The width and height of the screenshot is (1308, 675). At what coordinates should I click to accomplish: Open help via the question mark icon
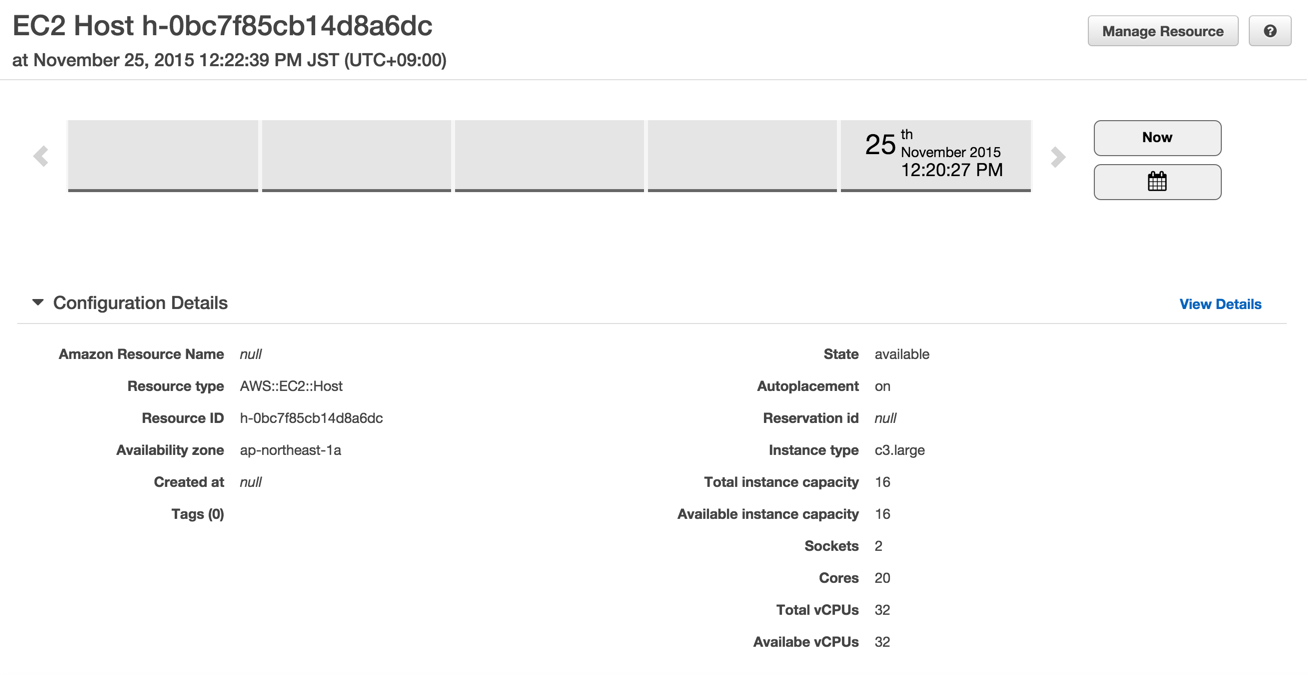(x=1269, y=31)
